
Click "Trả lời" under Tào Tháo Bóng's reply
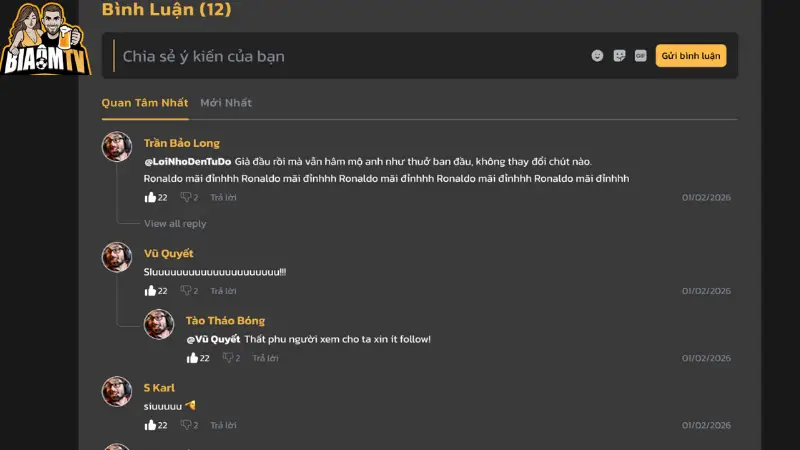pyautogui.click(x=265, y=358)
